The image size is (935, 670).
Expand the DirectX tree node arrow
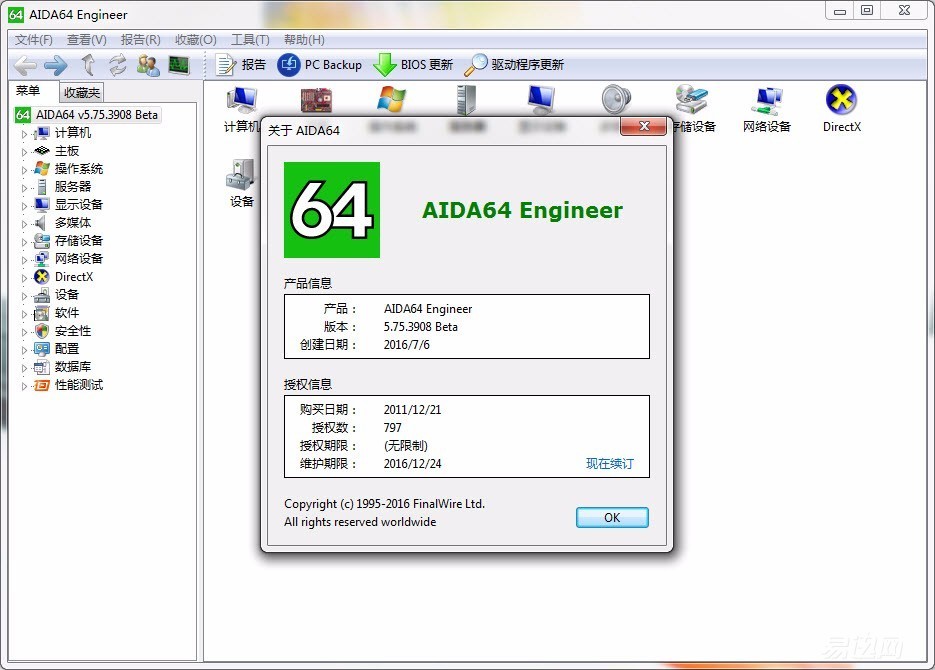point(24,278)
